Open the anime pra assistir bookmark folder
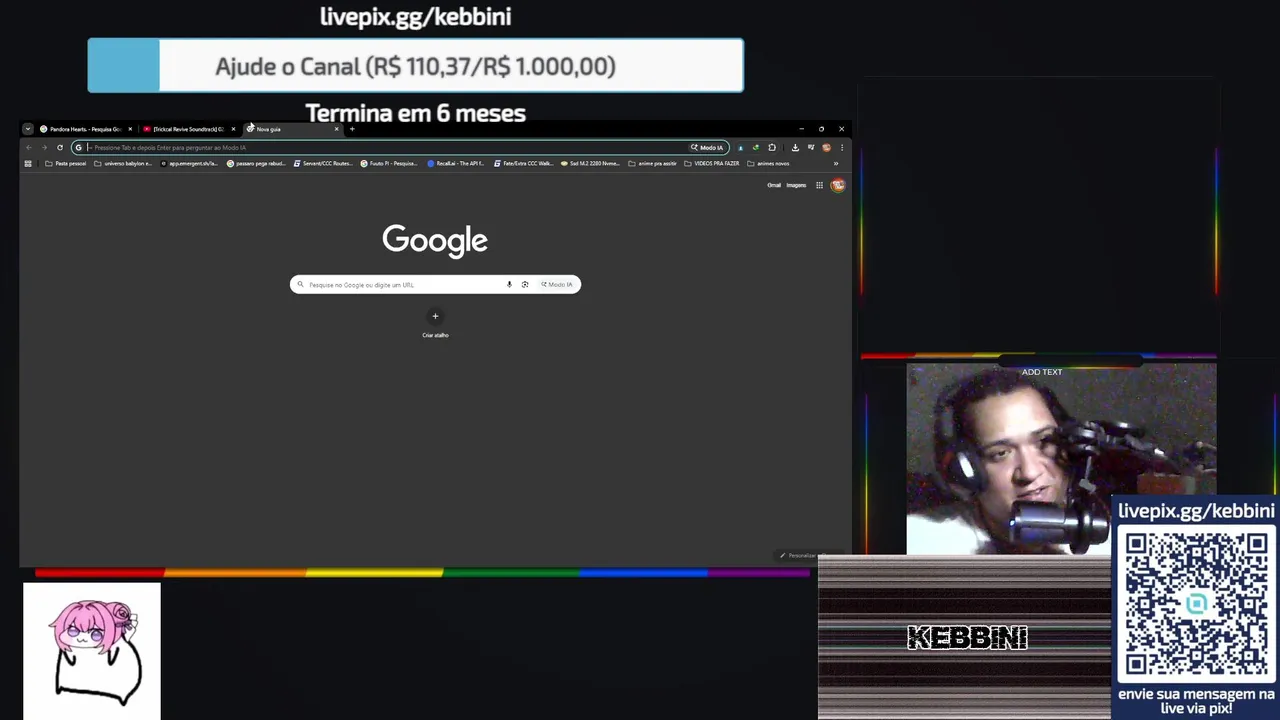Screen dimensions: 1280x720 pos(653,163)
